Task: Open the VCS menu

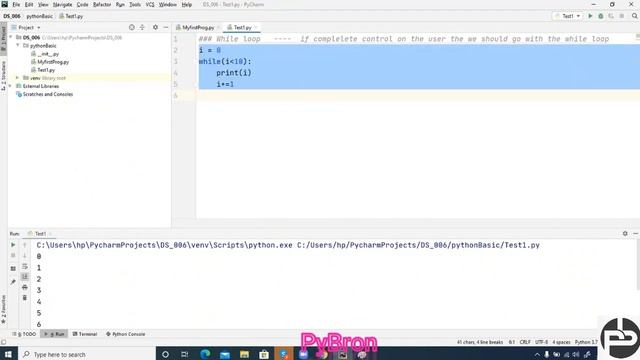Action: coord(150,4)
